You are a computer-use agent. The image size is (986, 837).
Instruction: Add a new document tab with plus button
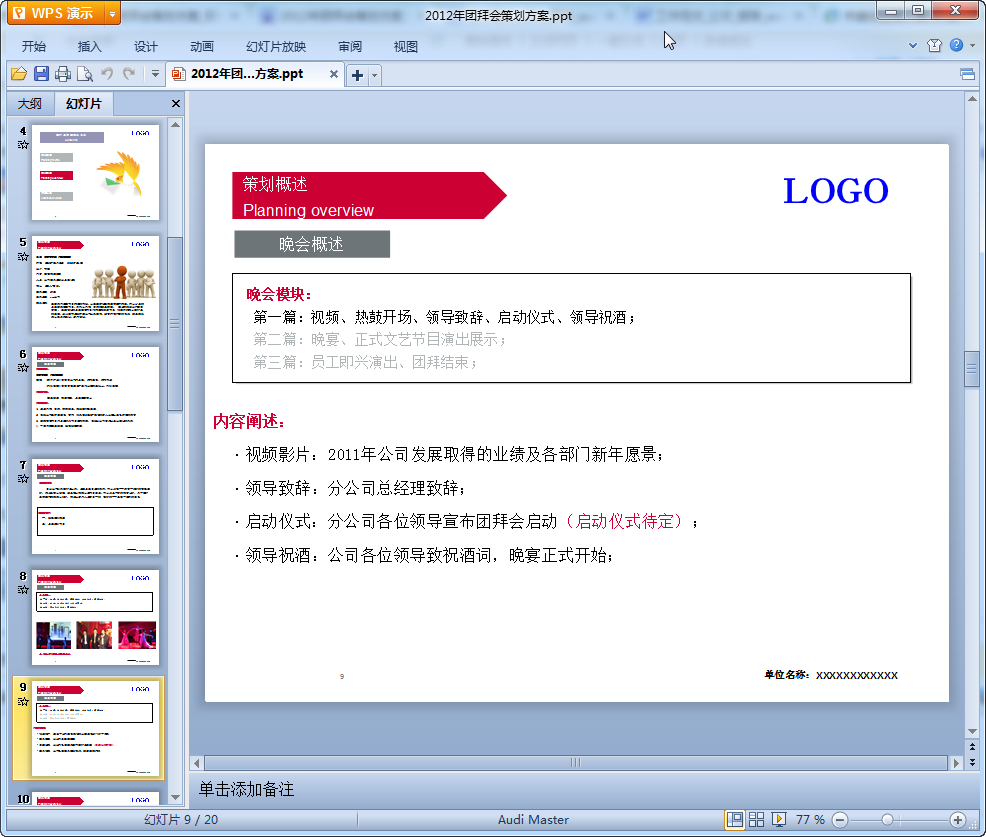pyautogui.click(x=357, y=75)
